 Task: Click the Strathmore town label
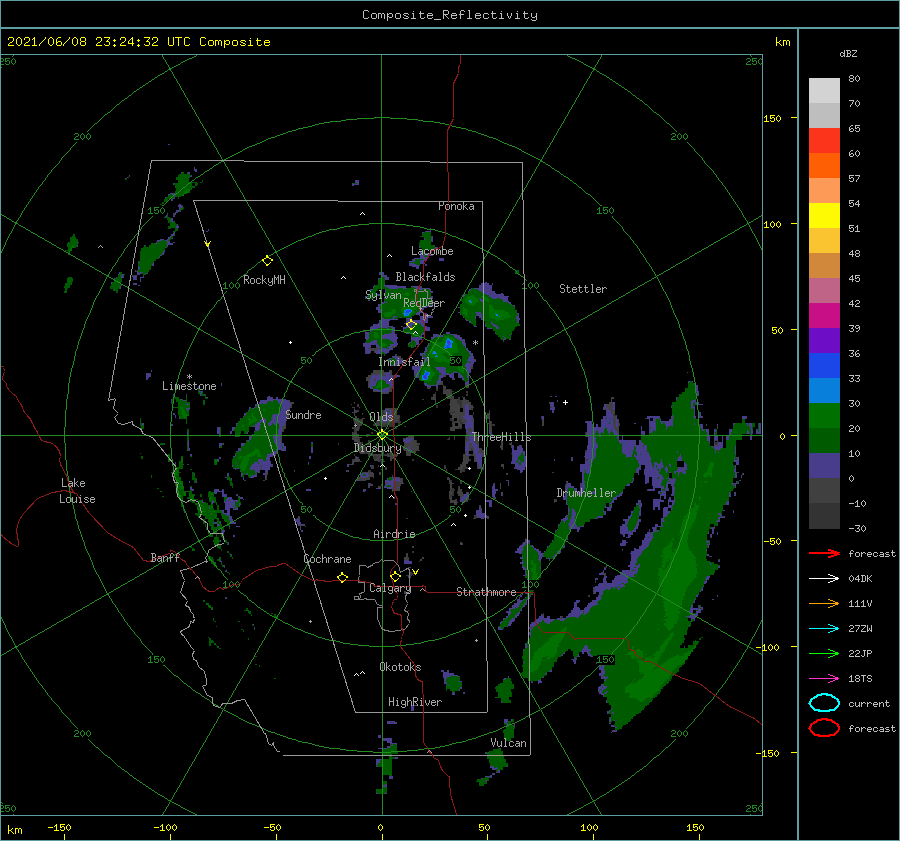tap(486, 592)
